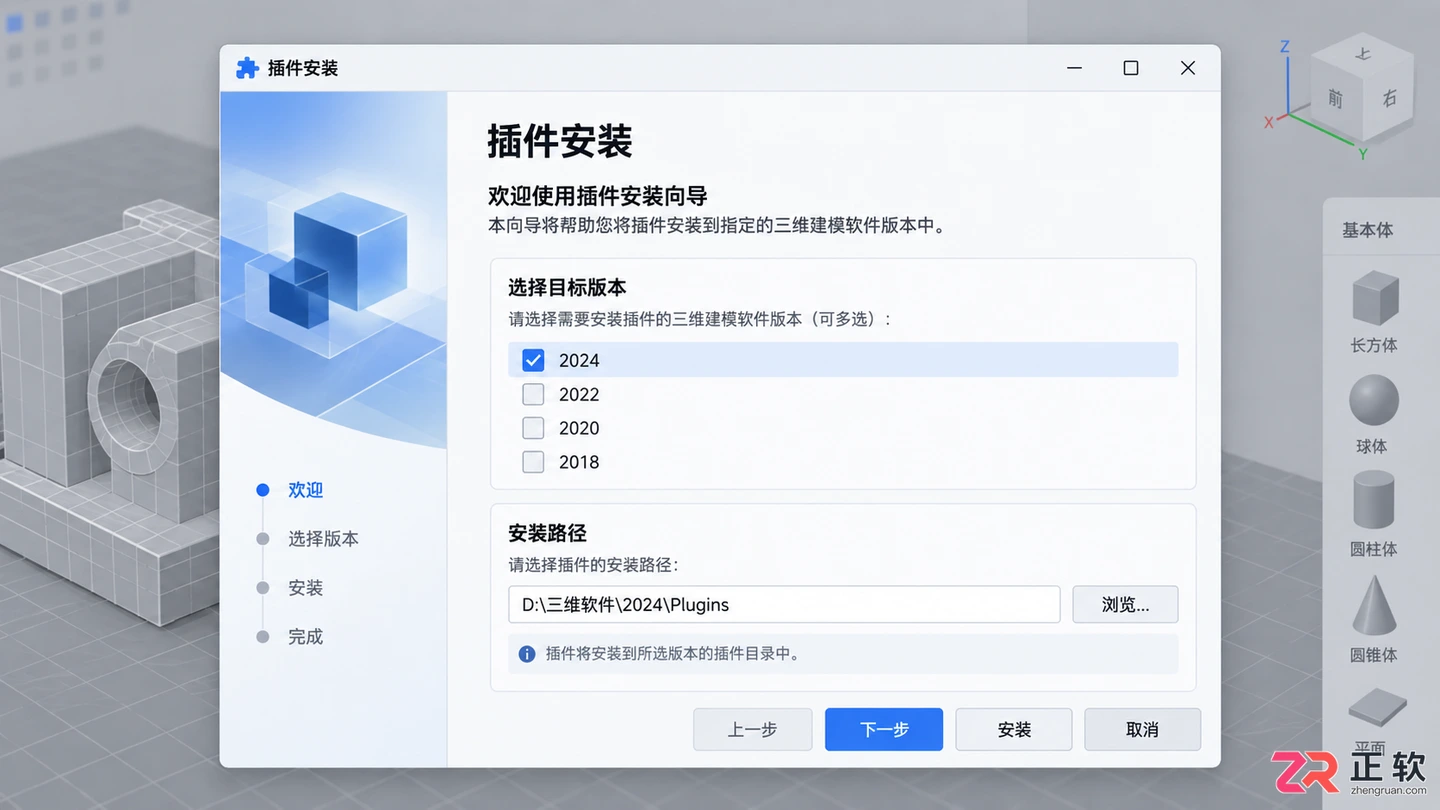
Task: Click the 右 face of the view cube
Action: [1388, 97]
